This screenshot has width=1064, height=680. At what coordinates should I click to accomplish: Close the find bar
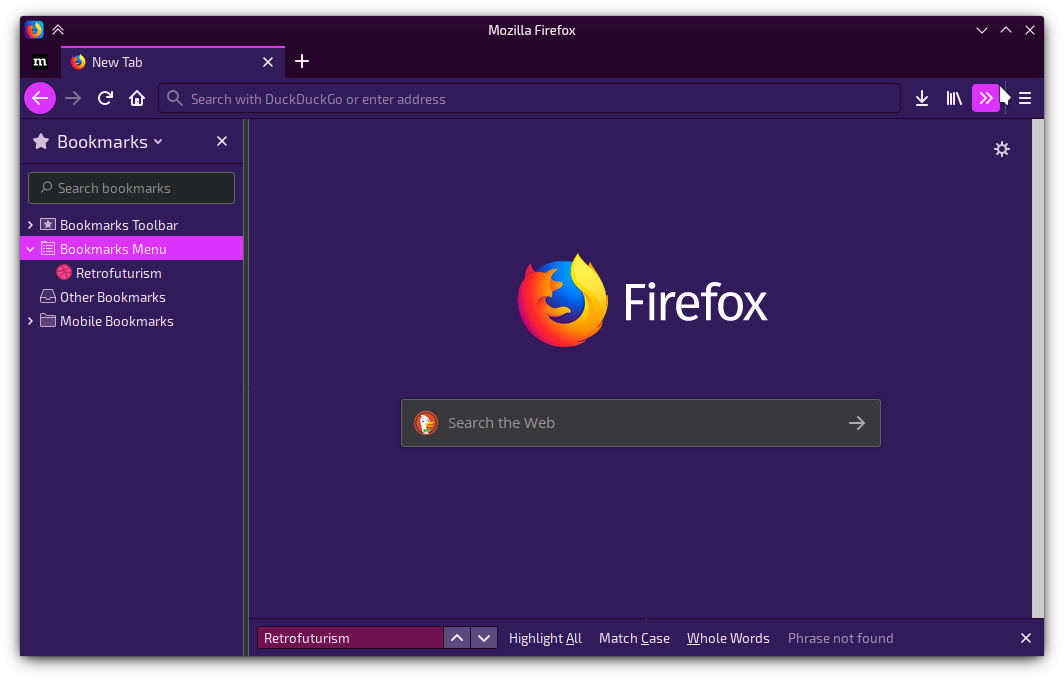click(1025, 638)
